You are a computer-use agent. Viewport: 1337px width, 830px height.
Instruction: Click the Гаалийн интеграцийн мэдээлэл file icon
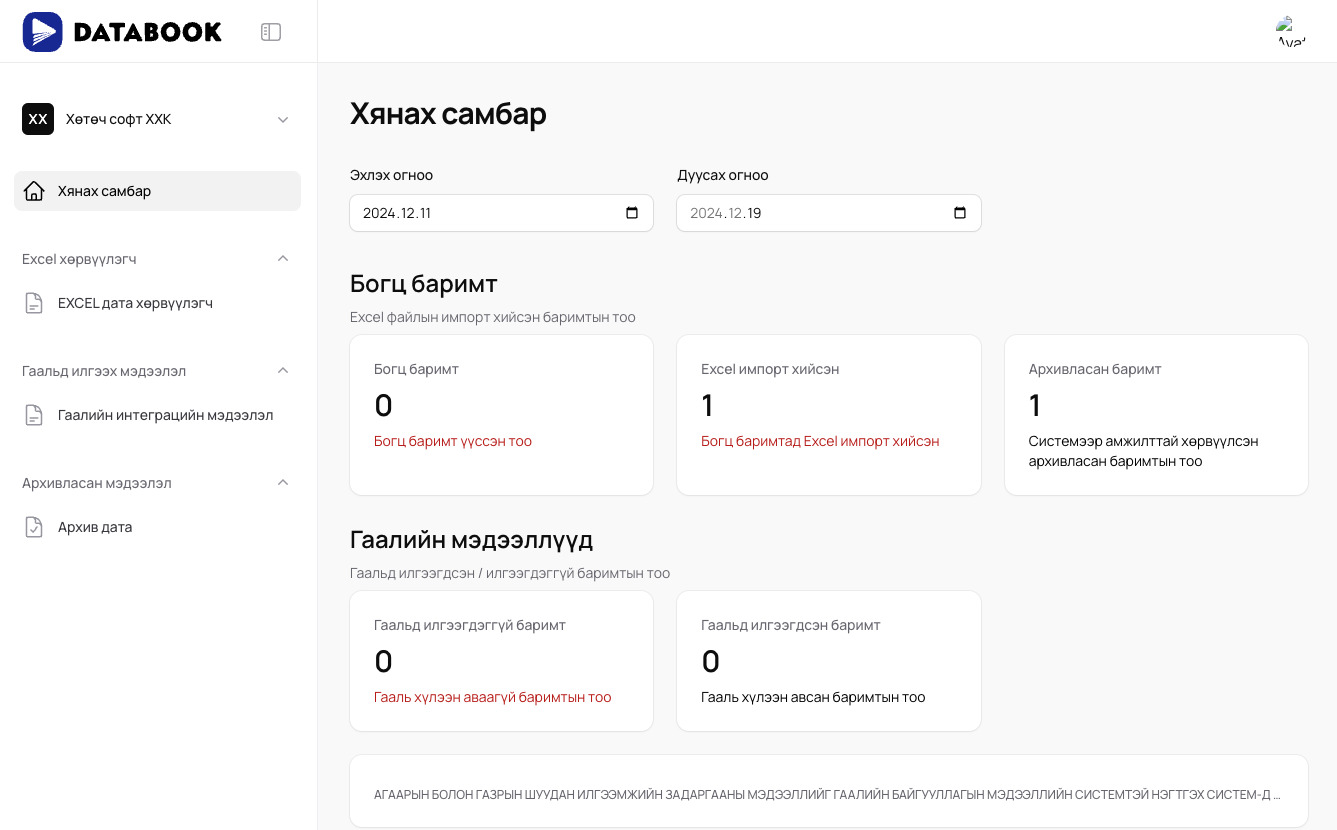(x=34, y=415)
